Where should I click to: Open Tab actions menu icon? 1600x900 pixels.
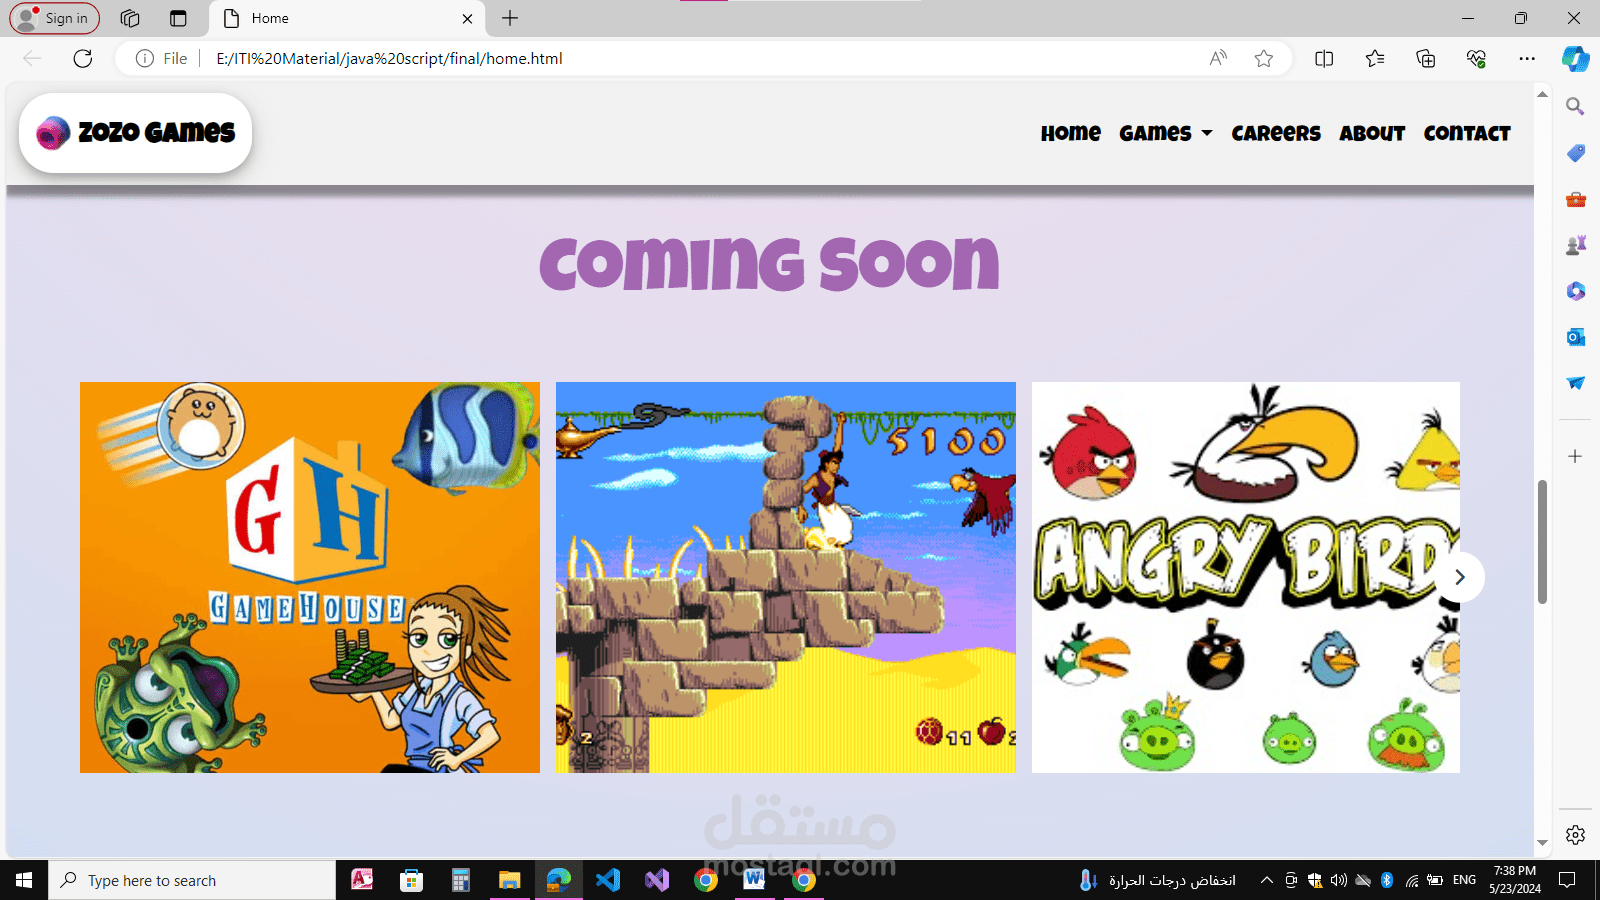(178, 18)
